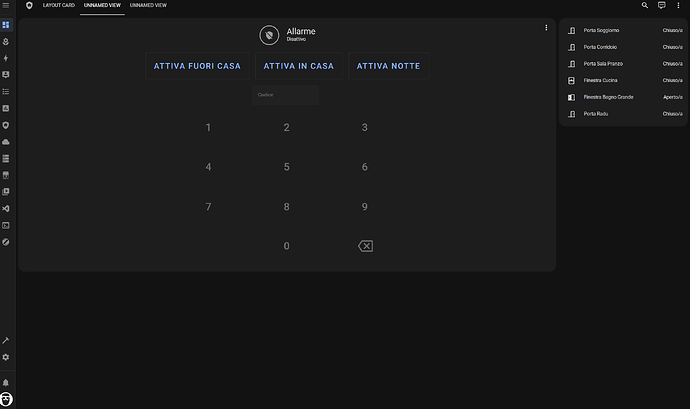Tap keypad digit 6
Image resolution: width=690 pixels, height=409 pixels.
(364, 167)
